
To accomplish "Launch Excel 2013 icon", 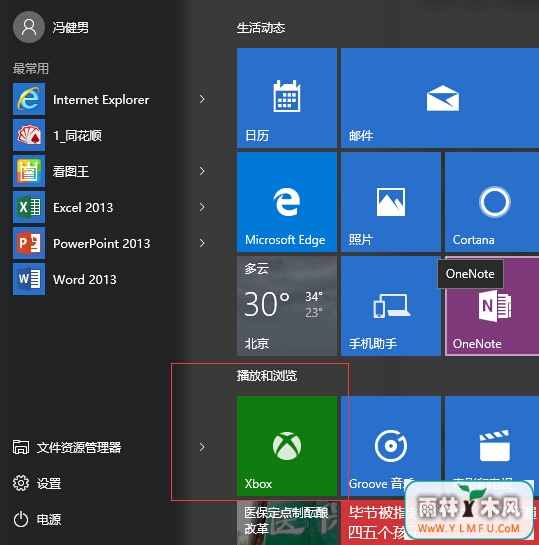I will tap(29, 207).
